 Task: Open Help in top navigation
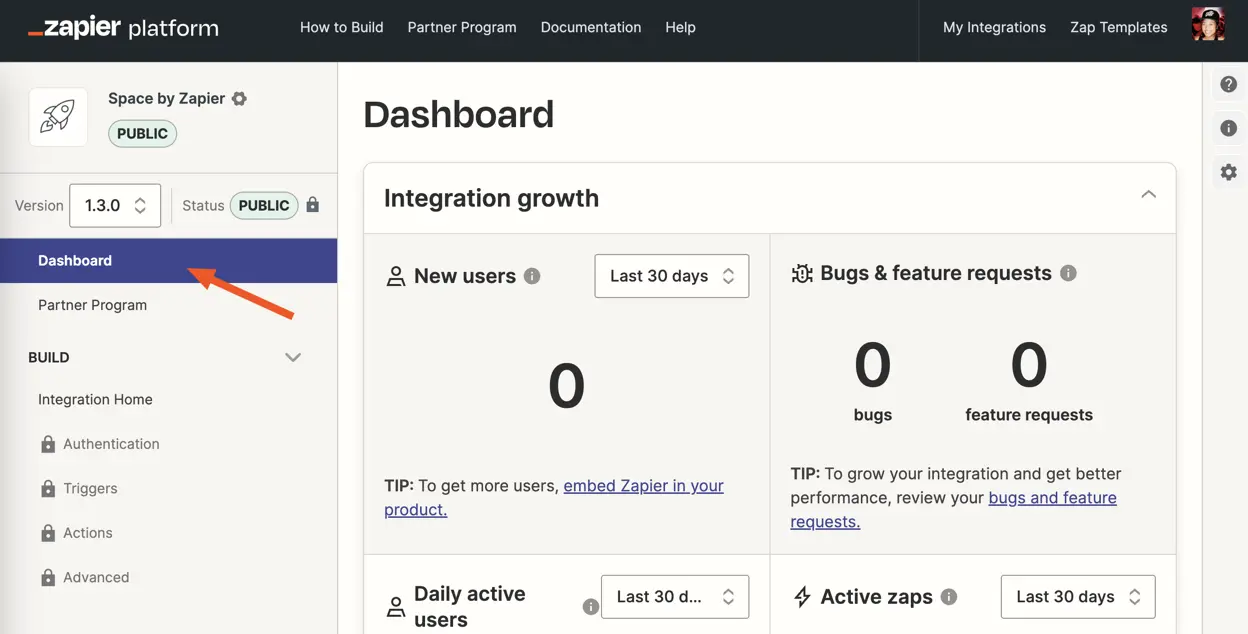tap(680, 27)
